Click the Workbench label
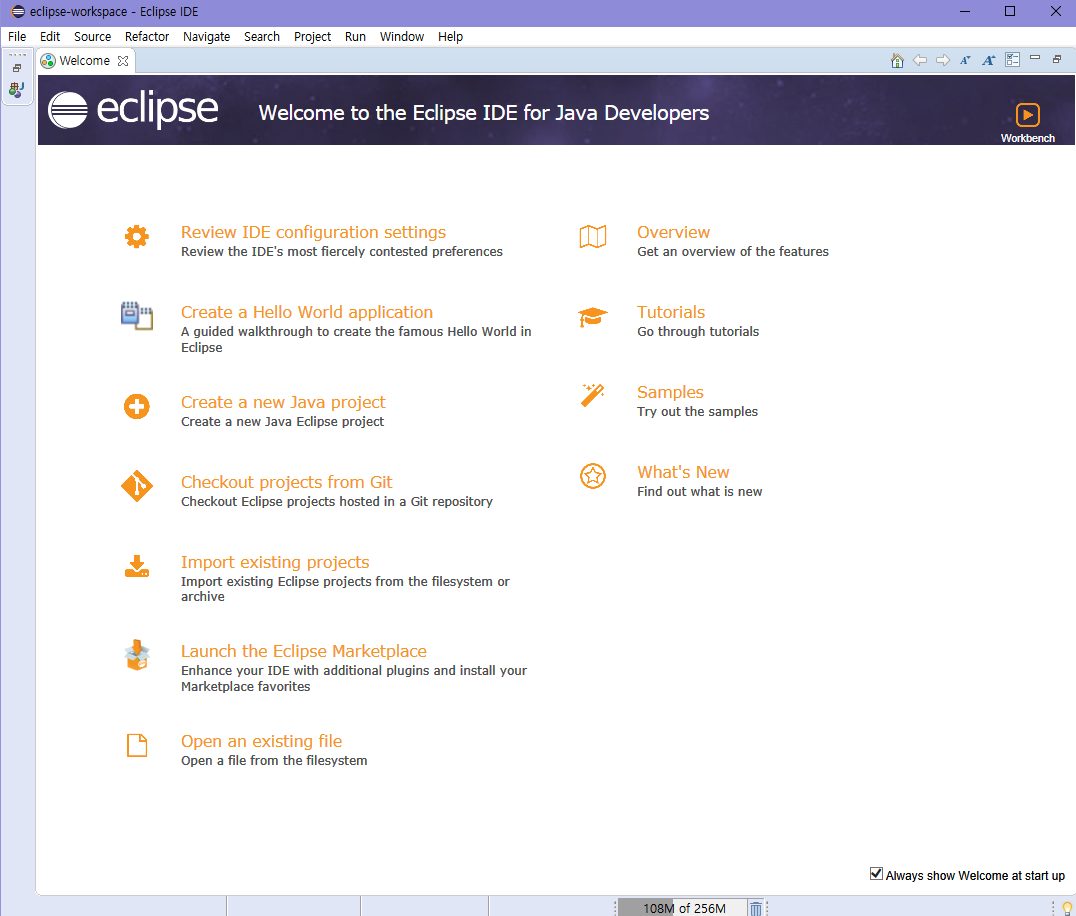The image size is (1076, 916). 1027,138
